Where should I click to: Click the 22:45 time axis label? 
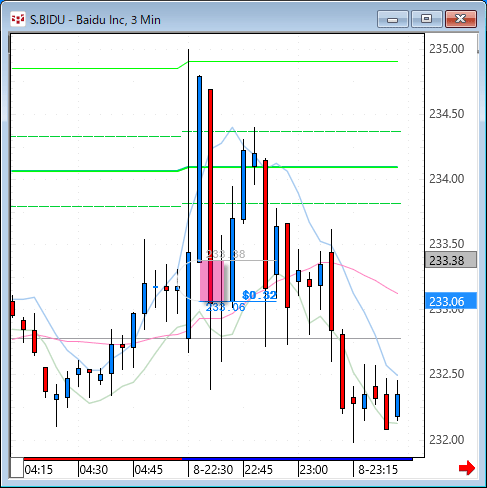pyautogui.click(x=259, y=470)
